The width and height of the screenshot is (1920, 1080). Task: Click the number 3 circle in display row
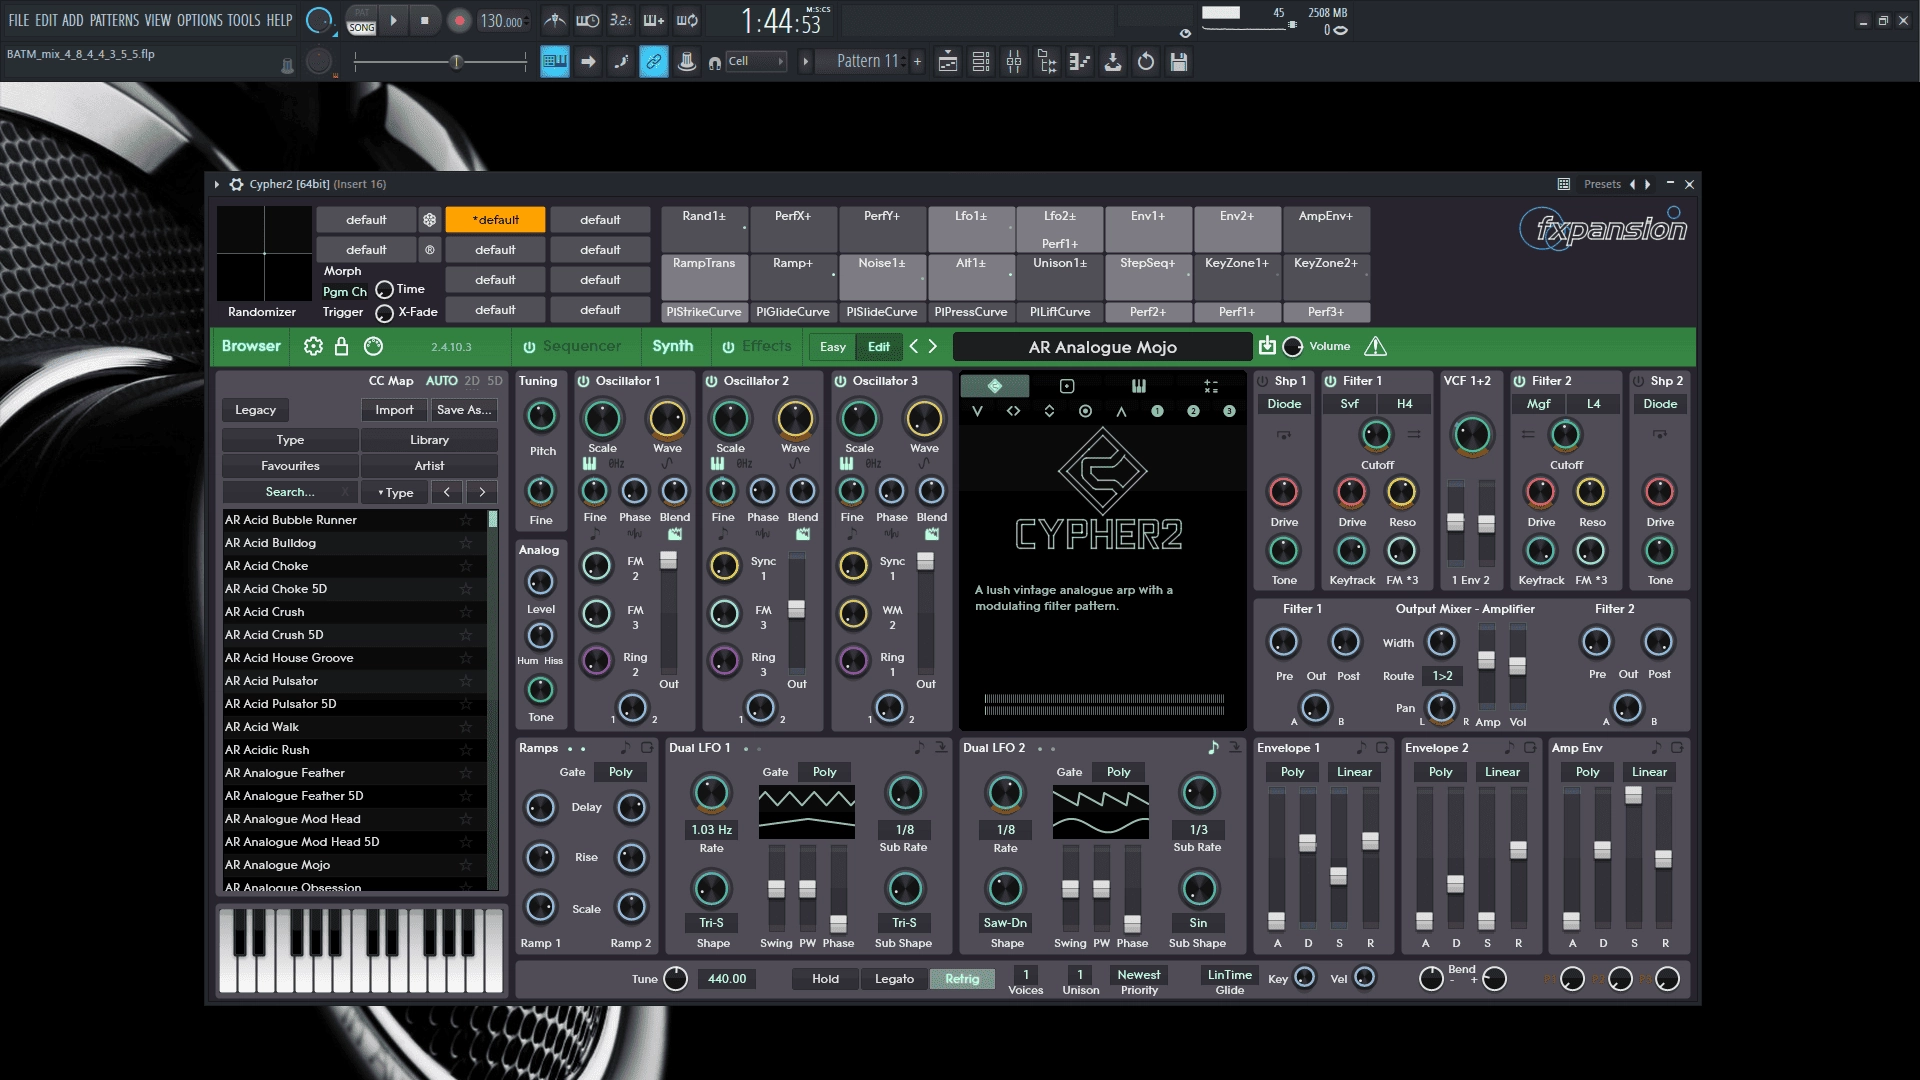[1229, 411]
